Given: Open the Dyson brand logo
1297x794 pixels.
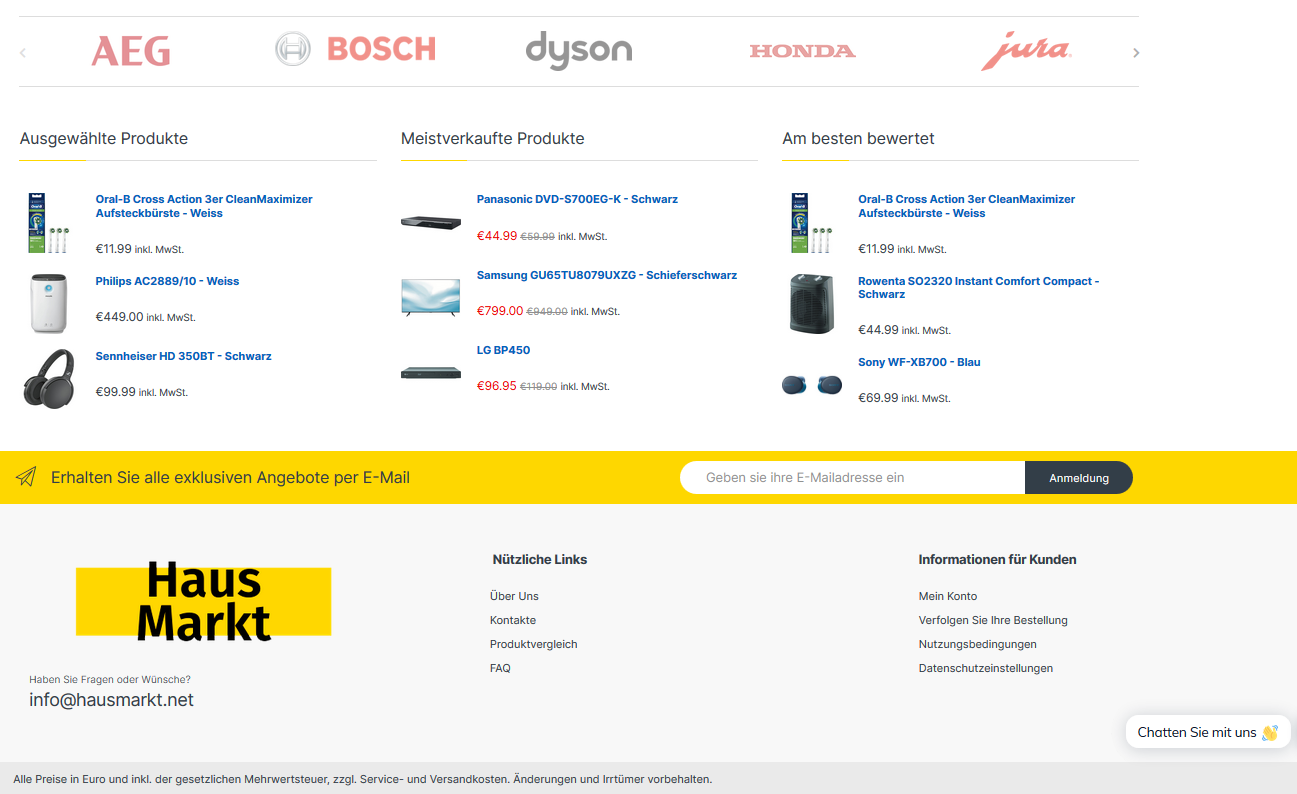Looking at the screenshot, I should point(579,51).
